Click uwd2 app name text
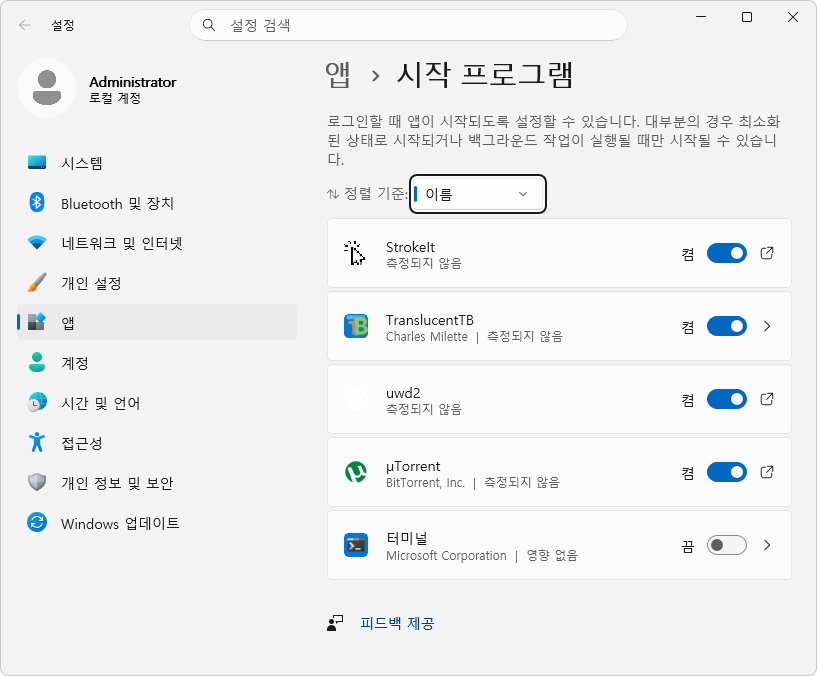 pyautogui.click(x=403, y=393)
